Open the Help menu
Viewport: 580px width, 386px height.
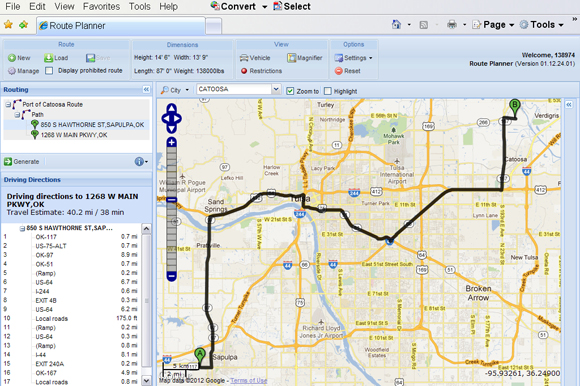pyautogui.click(x=169, y=6)
